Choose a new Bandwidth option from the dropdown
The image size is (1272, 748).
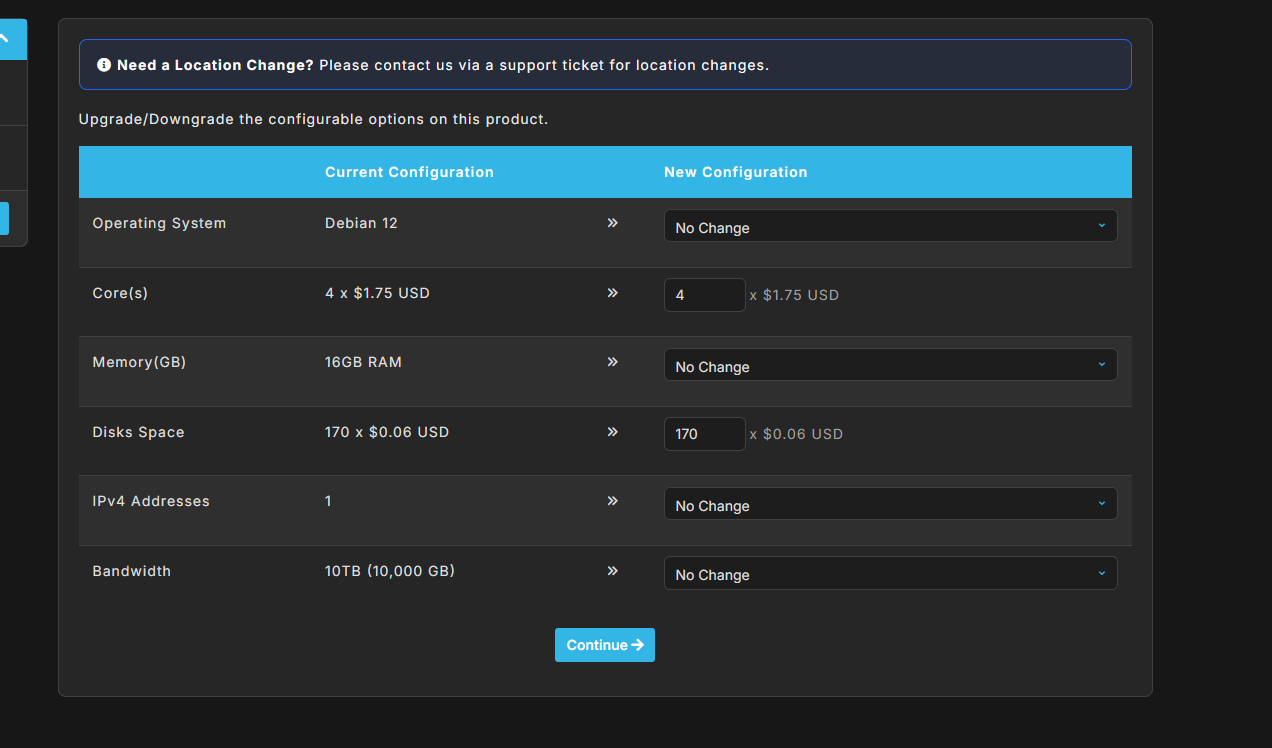coord(890,574)
